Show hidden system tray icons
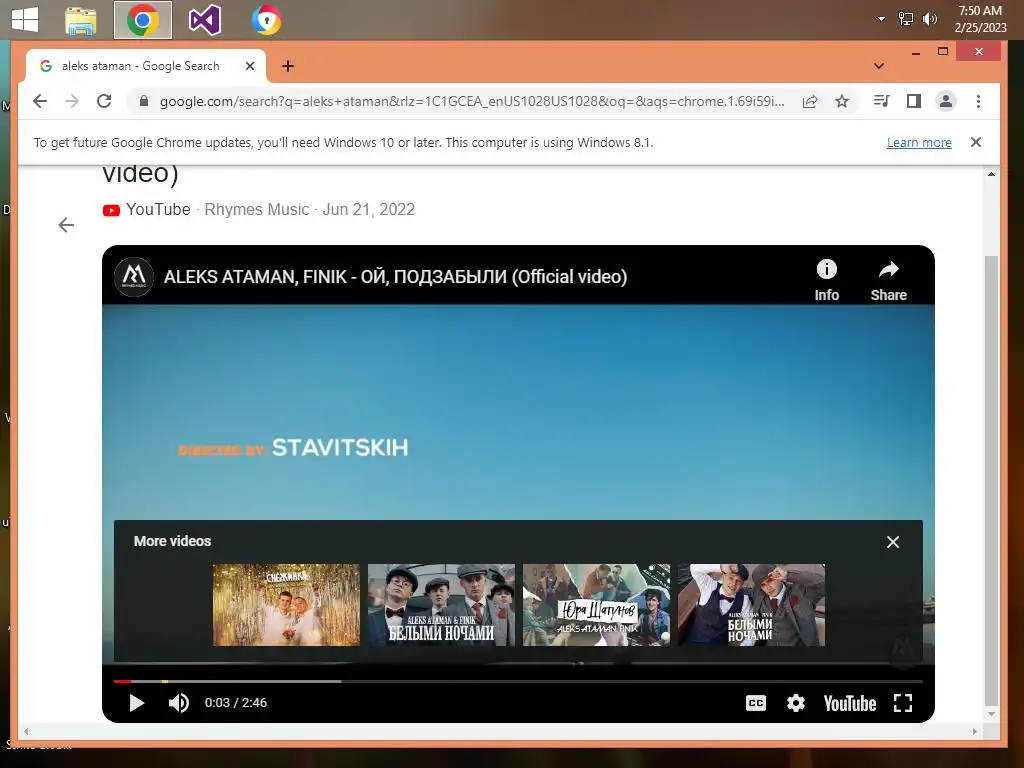 882,19
